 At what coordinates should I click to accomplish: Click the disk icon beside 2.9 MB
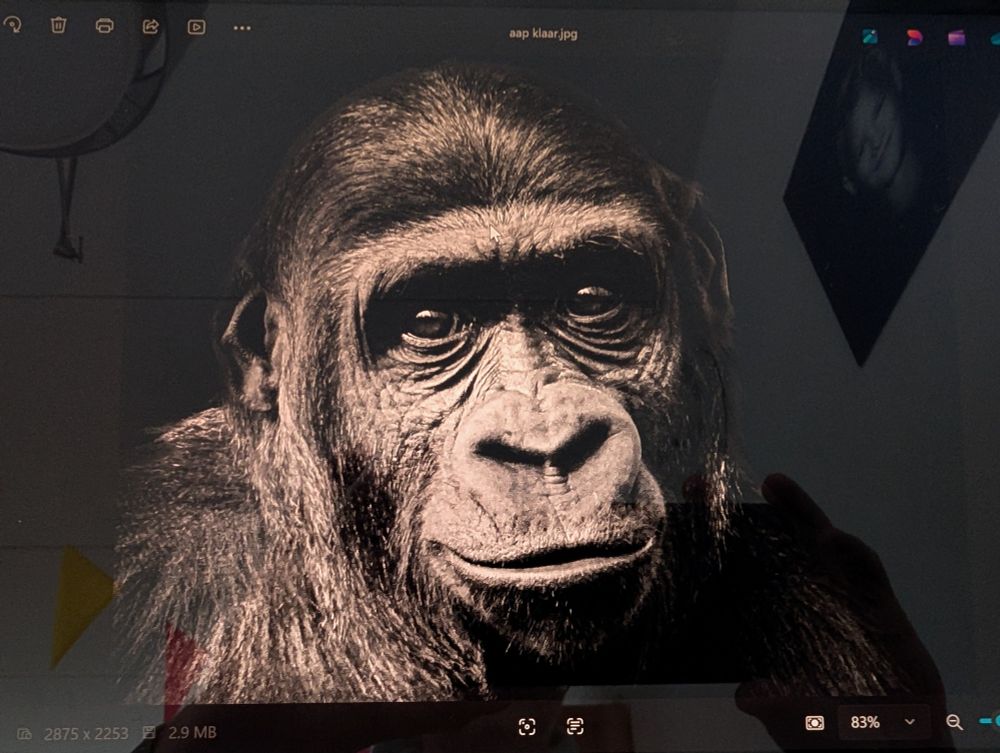point(149,732)
